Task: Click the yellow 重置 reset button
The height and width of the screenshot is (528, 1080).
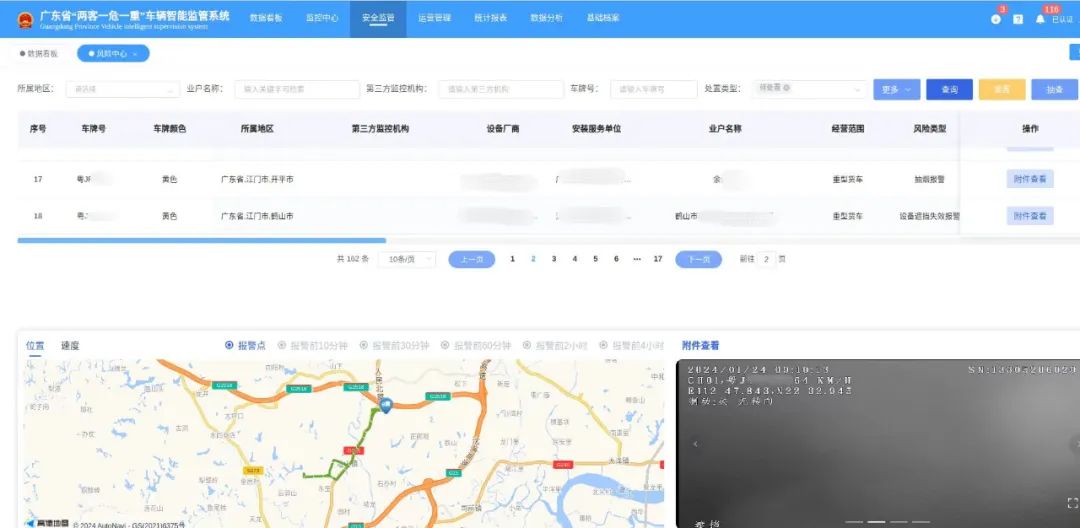Action: 1001,89
